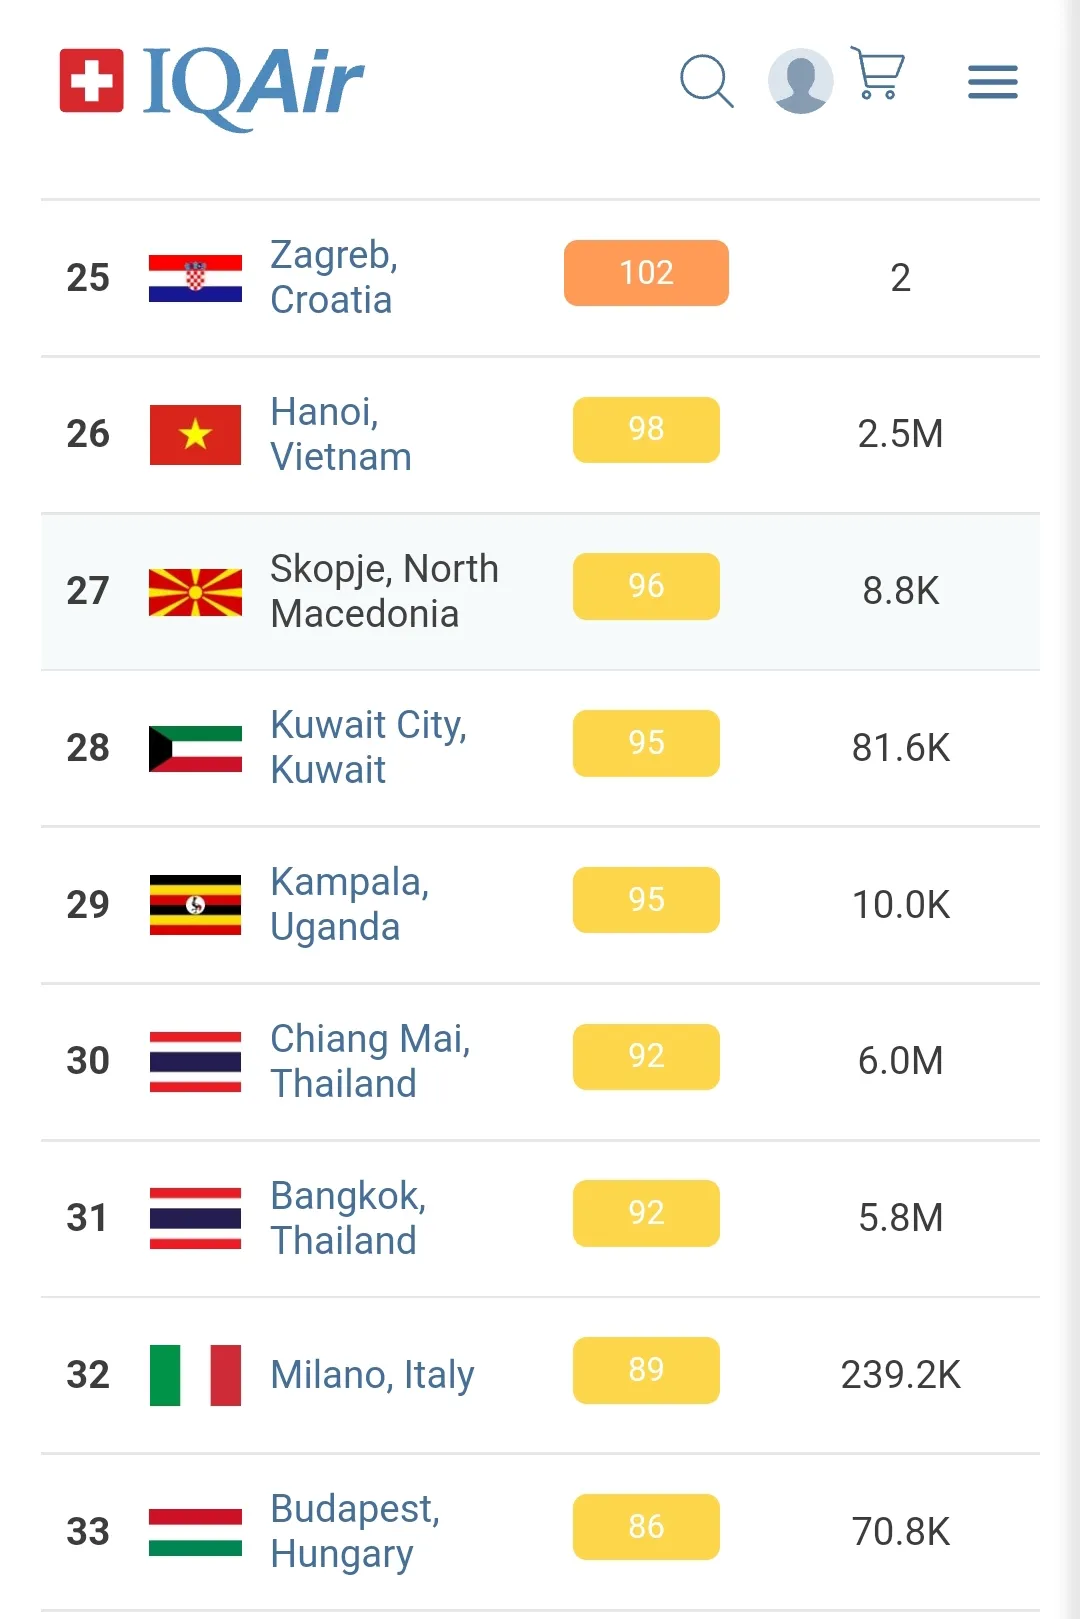The height and width of the screenshot is (1619, 1080).
Task: Open the Hanoi, Vietnam link
Action: 340,434
